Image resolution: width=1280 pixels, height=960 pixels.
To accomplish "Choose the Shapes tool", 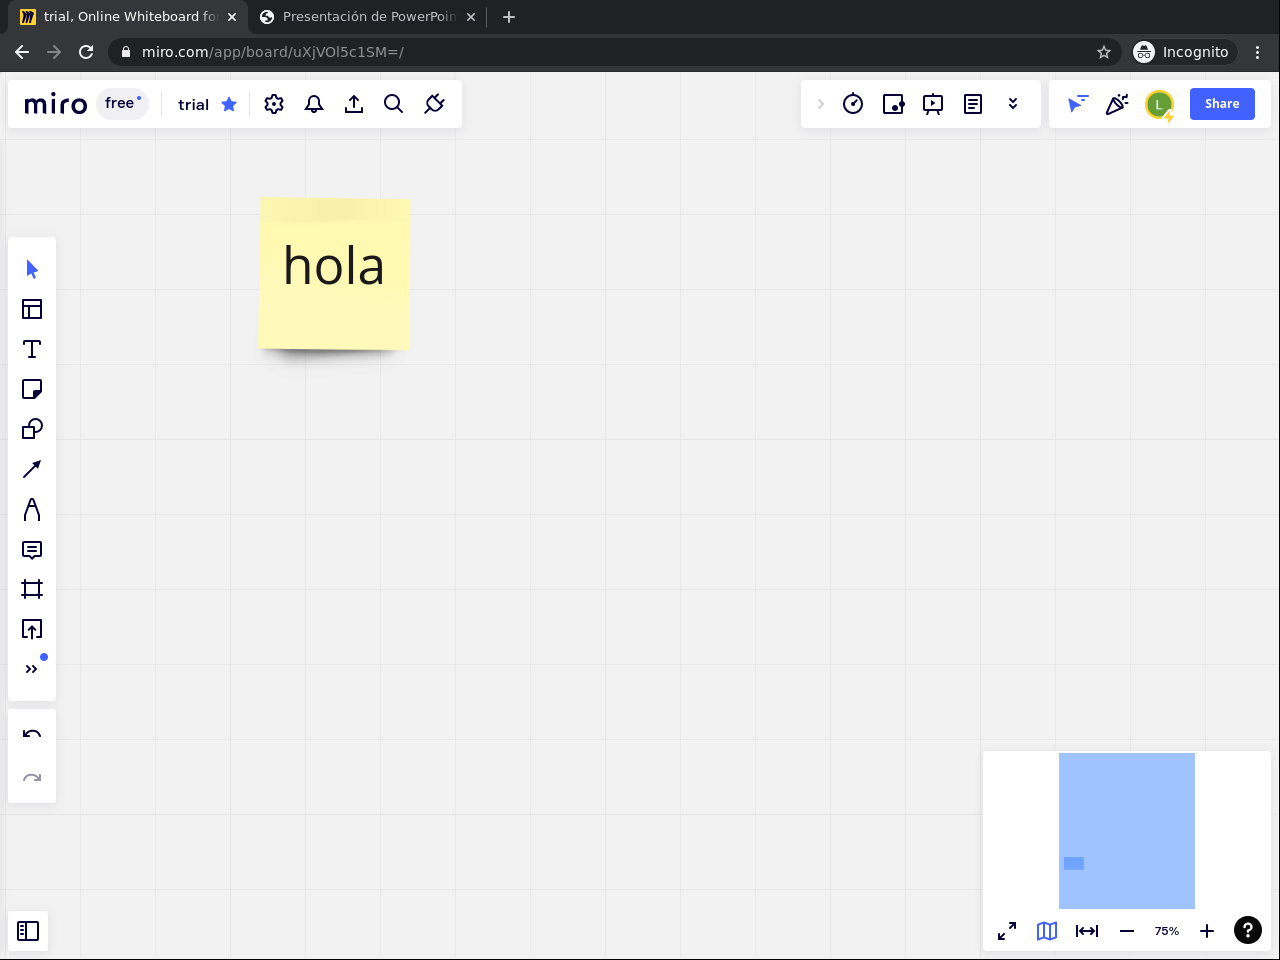I will (32, 429).
